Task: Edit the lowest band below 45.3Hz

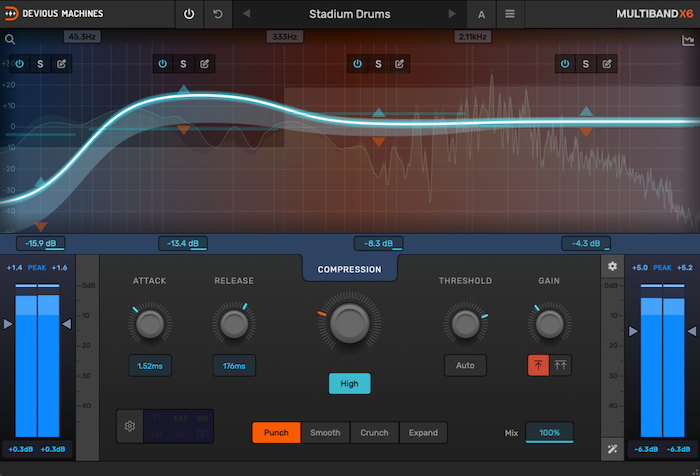Action: (62, 64)
